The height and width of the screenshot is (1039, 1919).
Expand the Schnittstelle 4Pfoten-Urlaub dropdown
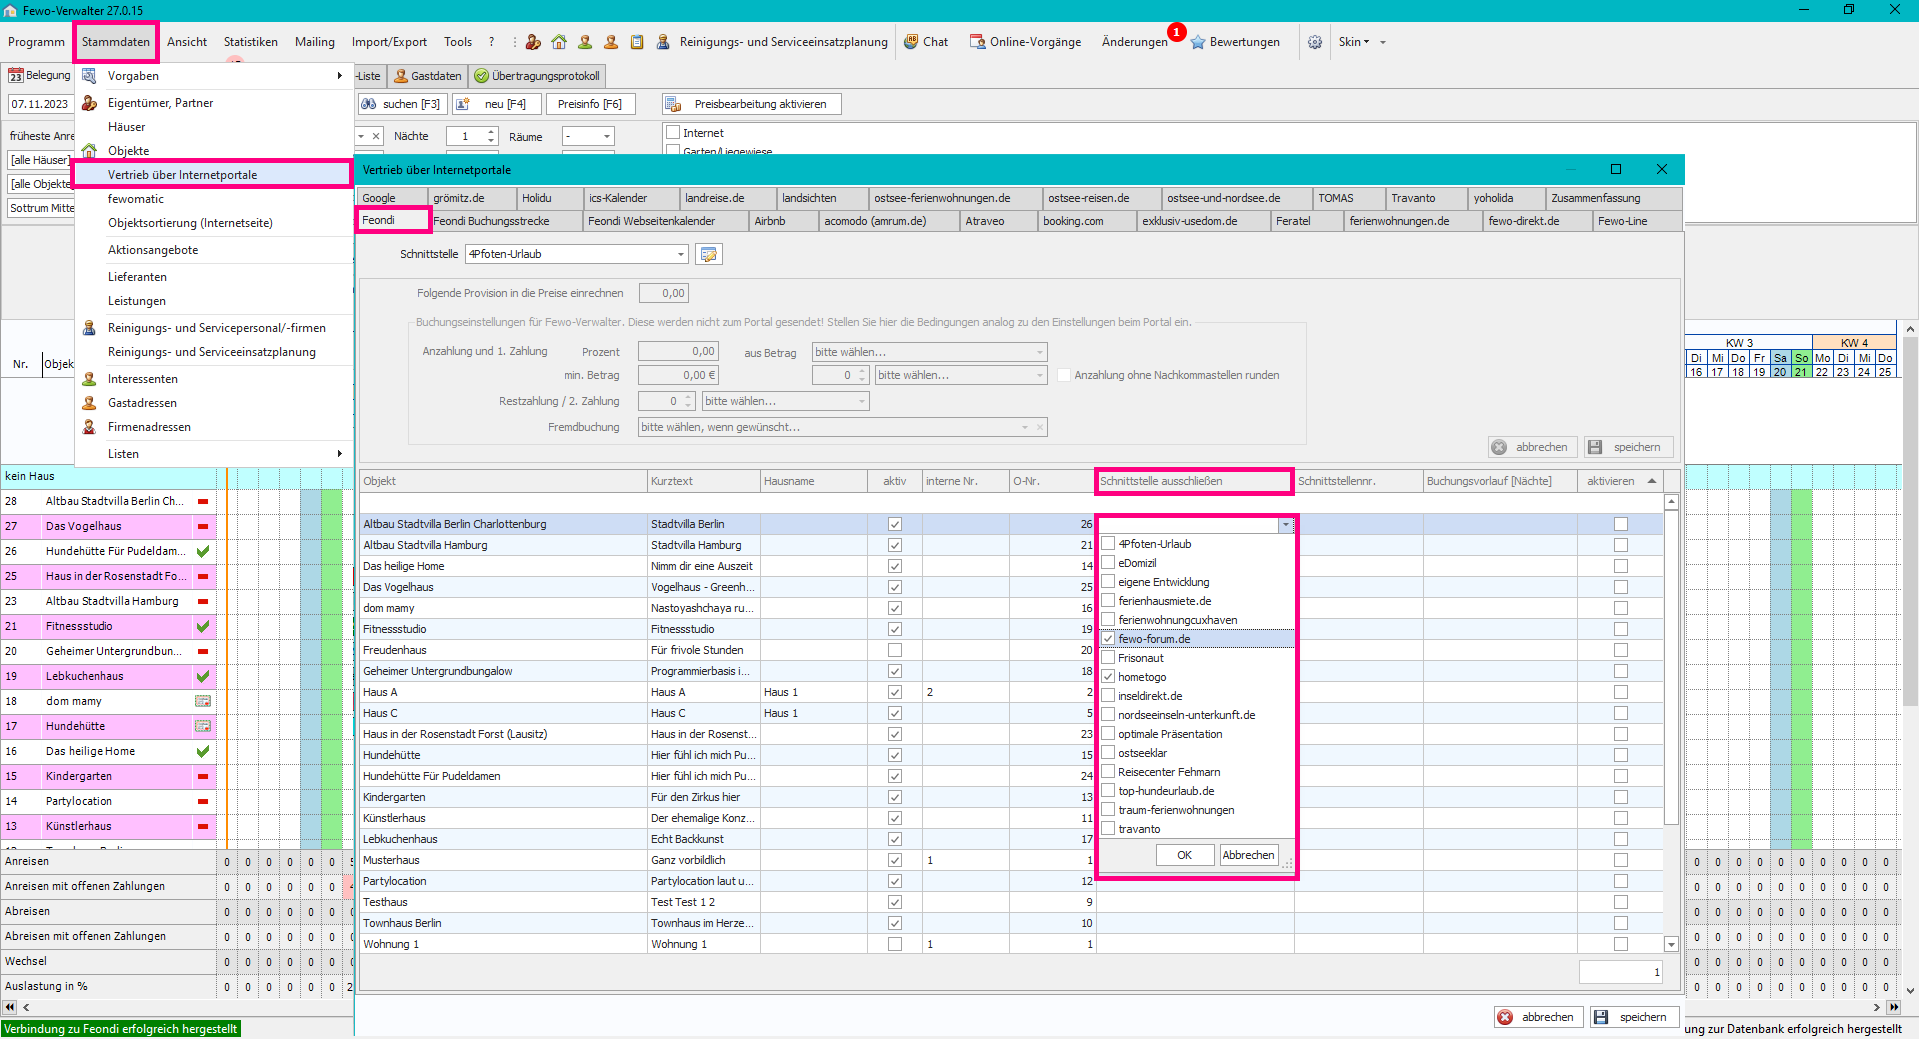pos(681,254)
